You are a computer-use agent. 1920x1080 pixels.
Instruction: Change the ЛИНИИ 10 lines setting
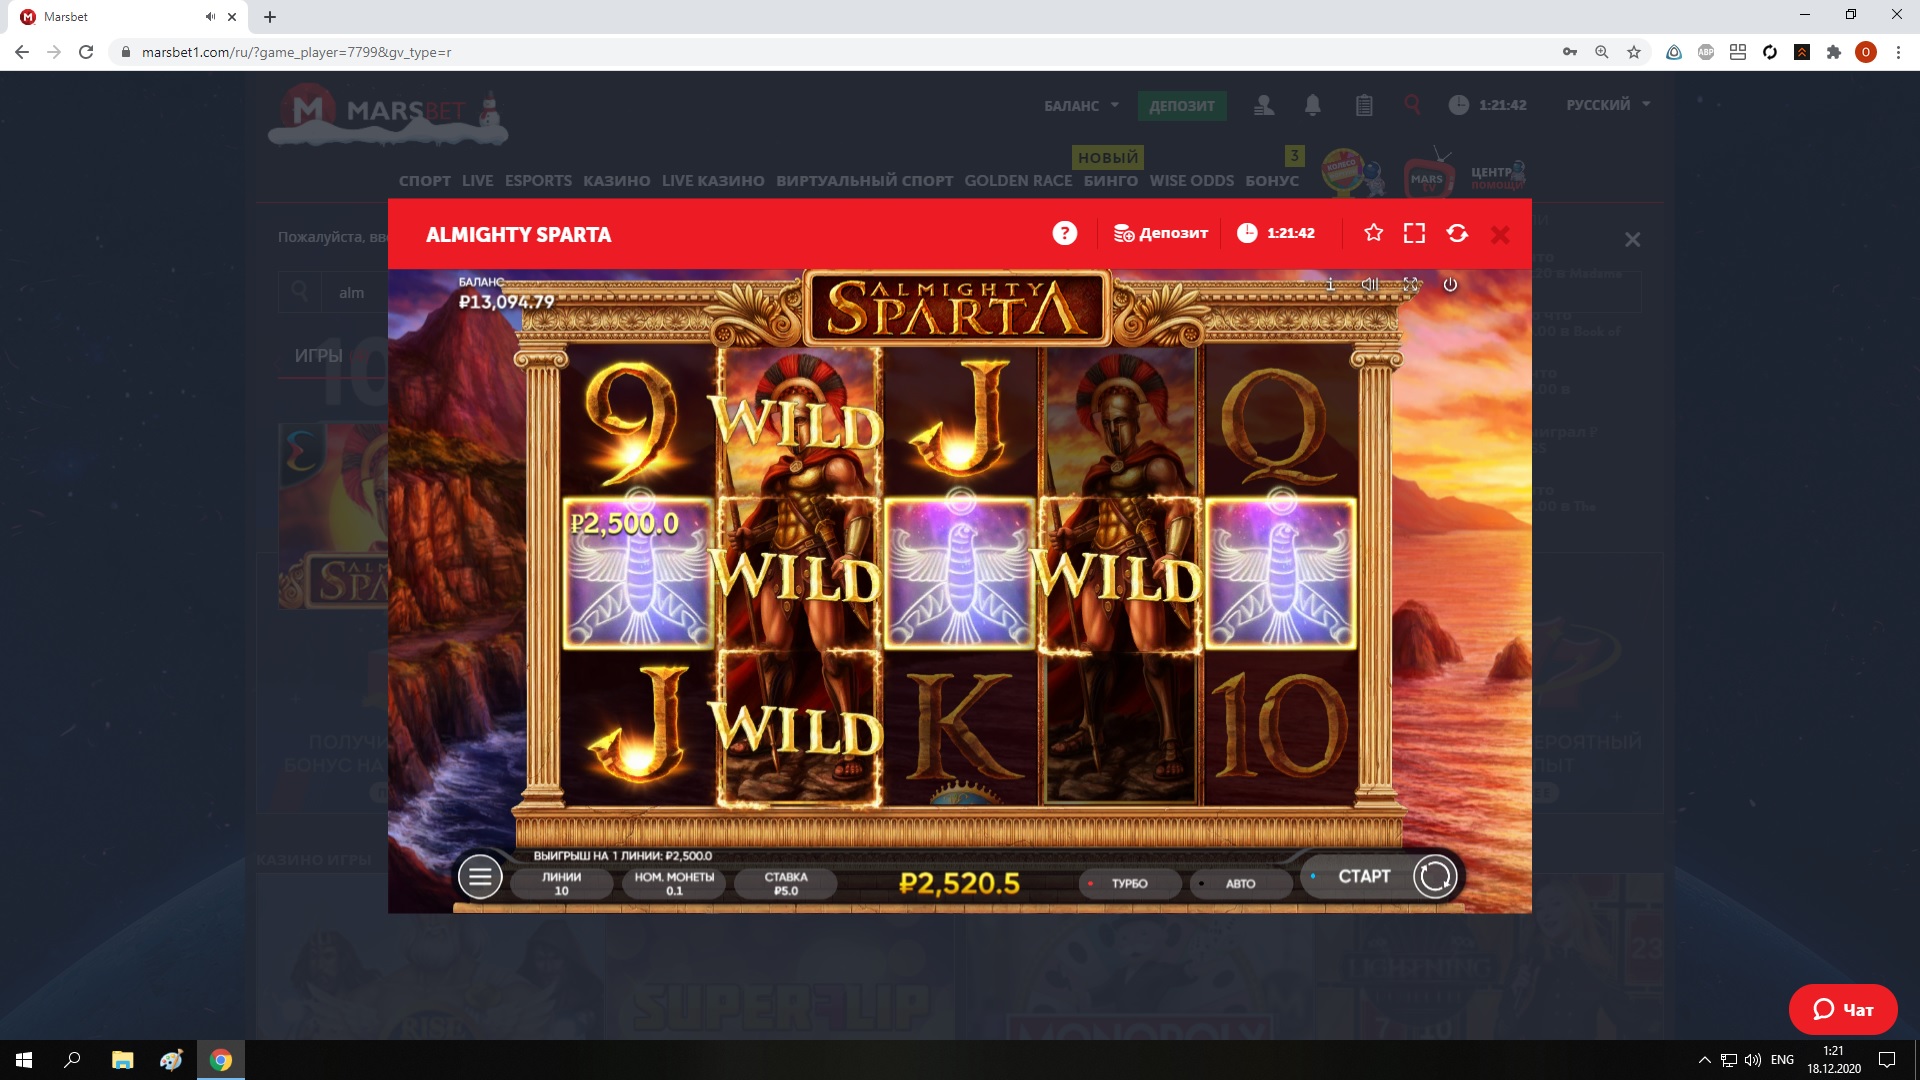pyautogui.click(x=561, y=883)
